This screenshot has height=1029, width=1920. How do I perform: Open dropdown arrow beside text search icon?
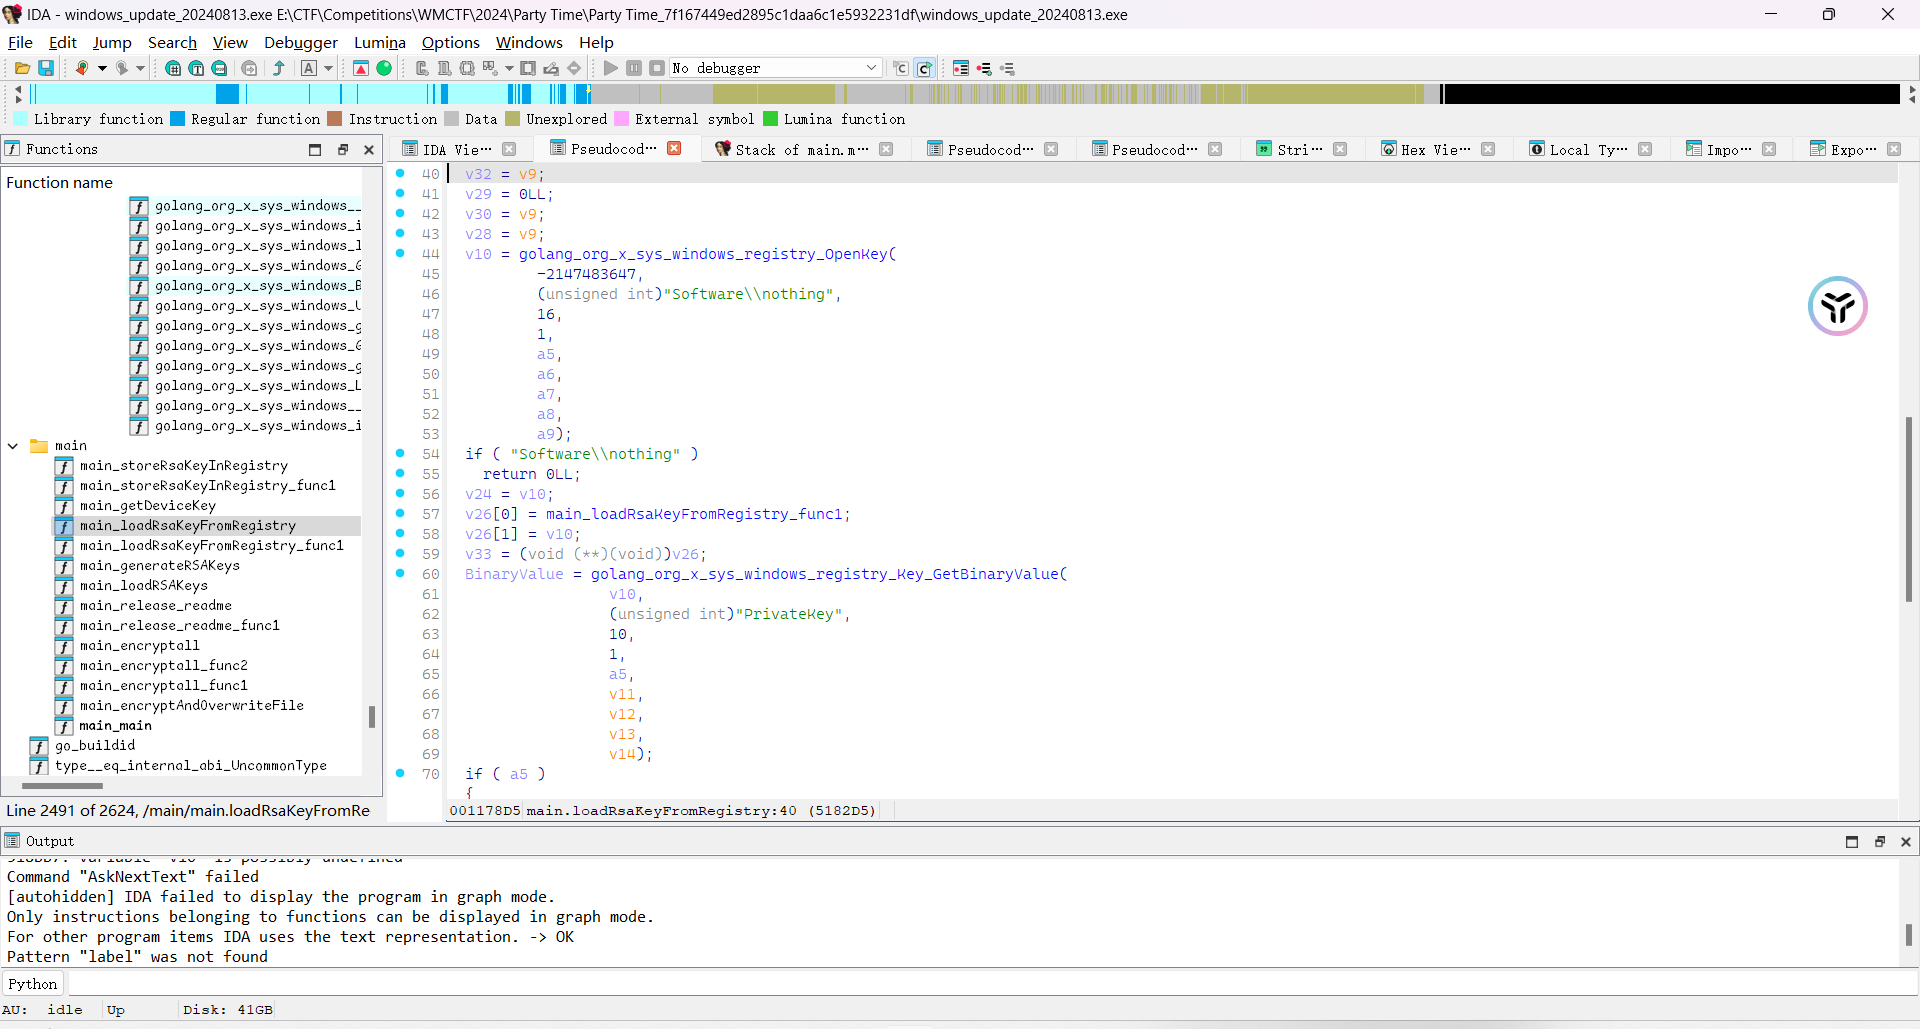click(328, 68)
